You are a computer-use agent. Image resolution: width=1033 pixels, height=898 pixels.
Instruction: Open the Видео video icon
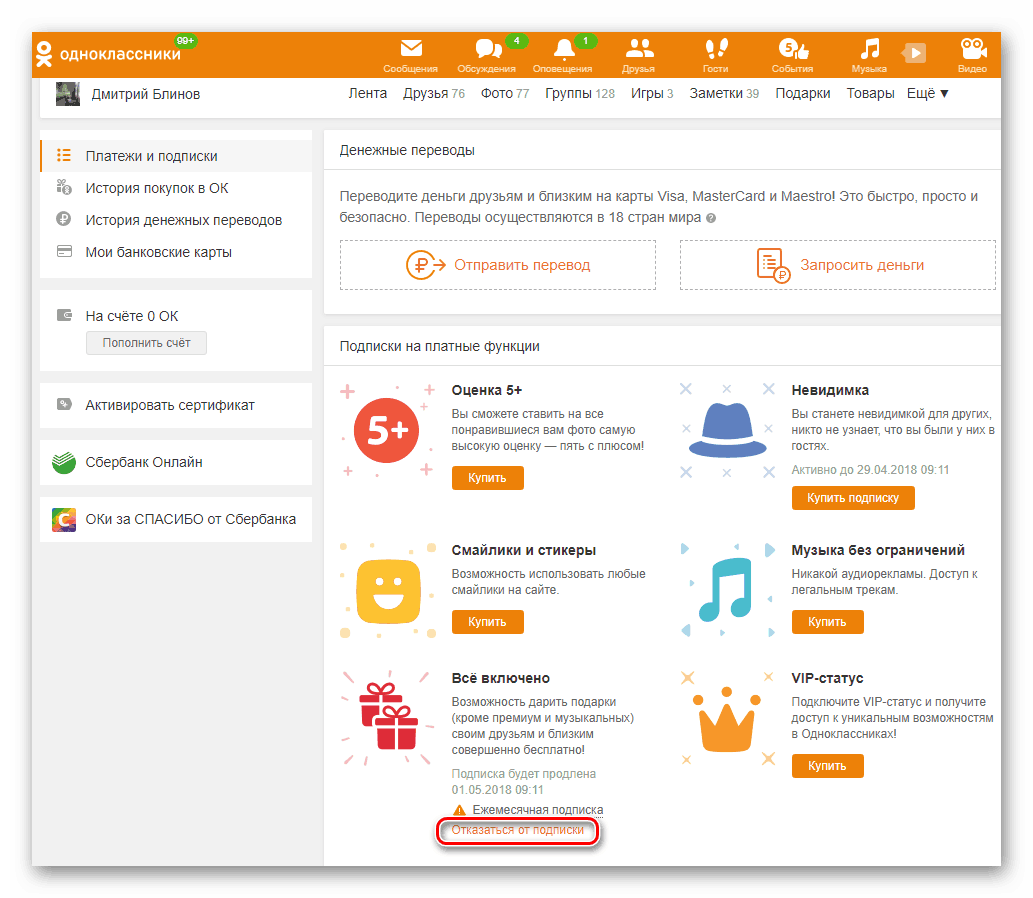point(971,50)
